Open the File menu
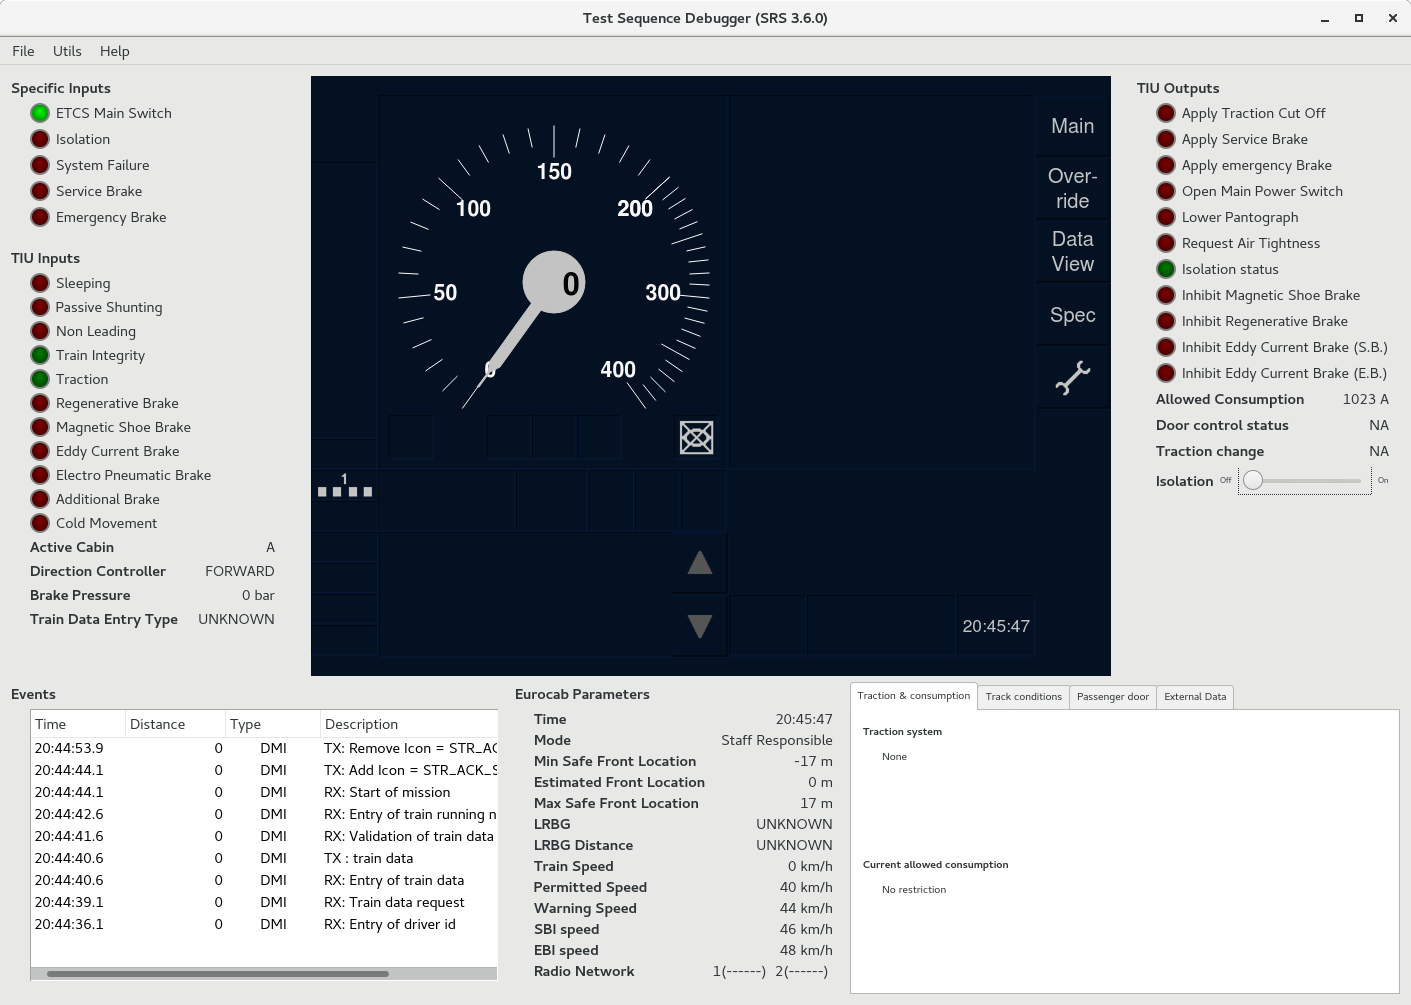 click(x=23, y=51)
